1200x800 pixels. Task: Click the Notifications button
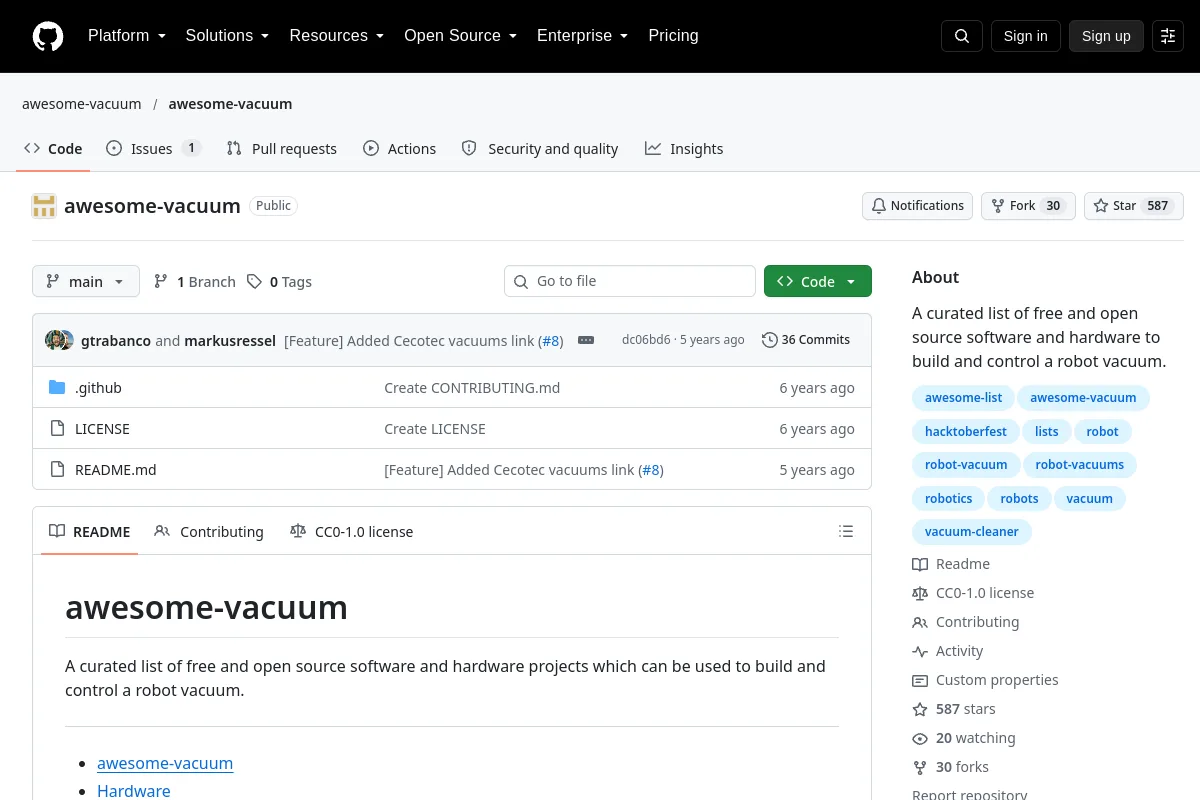coord(918,206)
